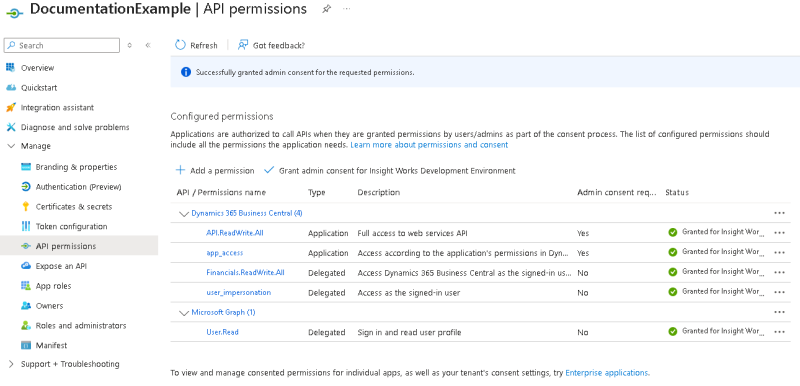Click the Diagnose and solve problems wrench icon

[x=11, y=127]
